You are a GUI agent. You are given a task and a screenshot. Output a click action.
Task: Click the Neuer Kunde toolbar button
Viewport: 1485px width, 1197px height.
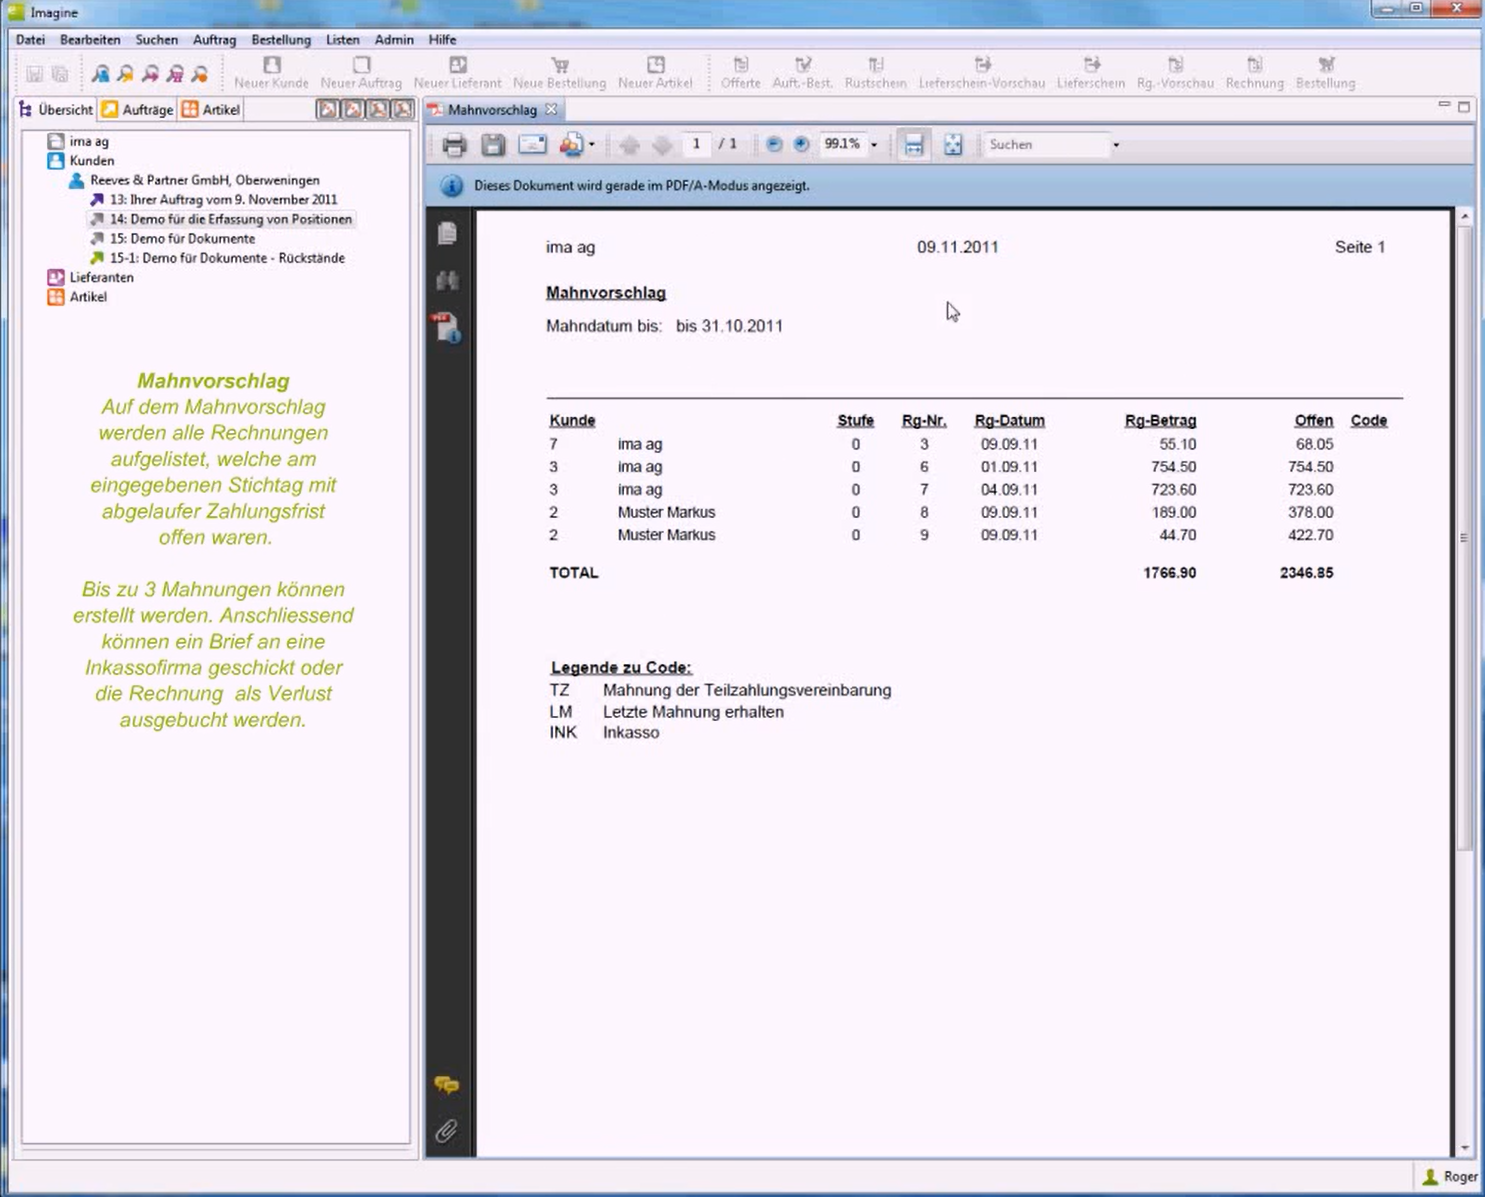coord(271,73)
